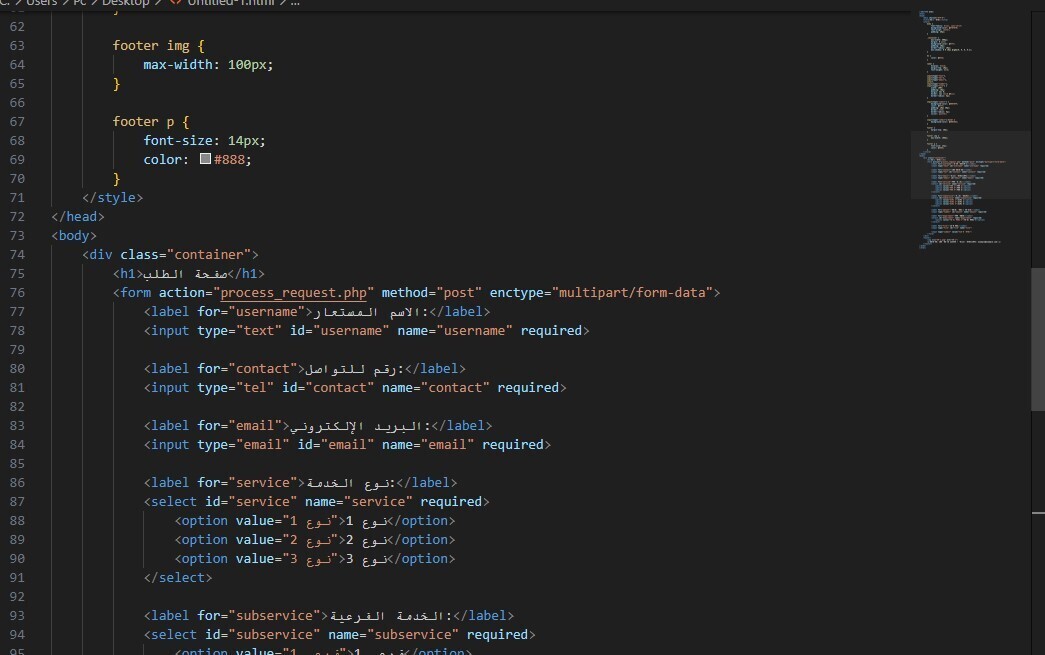Click the required attribute on the email input
Screen dimensions: 1045x655
point(515,444)
